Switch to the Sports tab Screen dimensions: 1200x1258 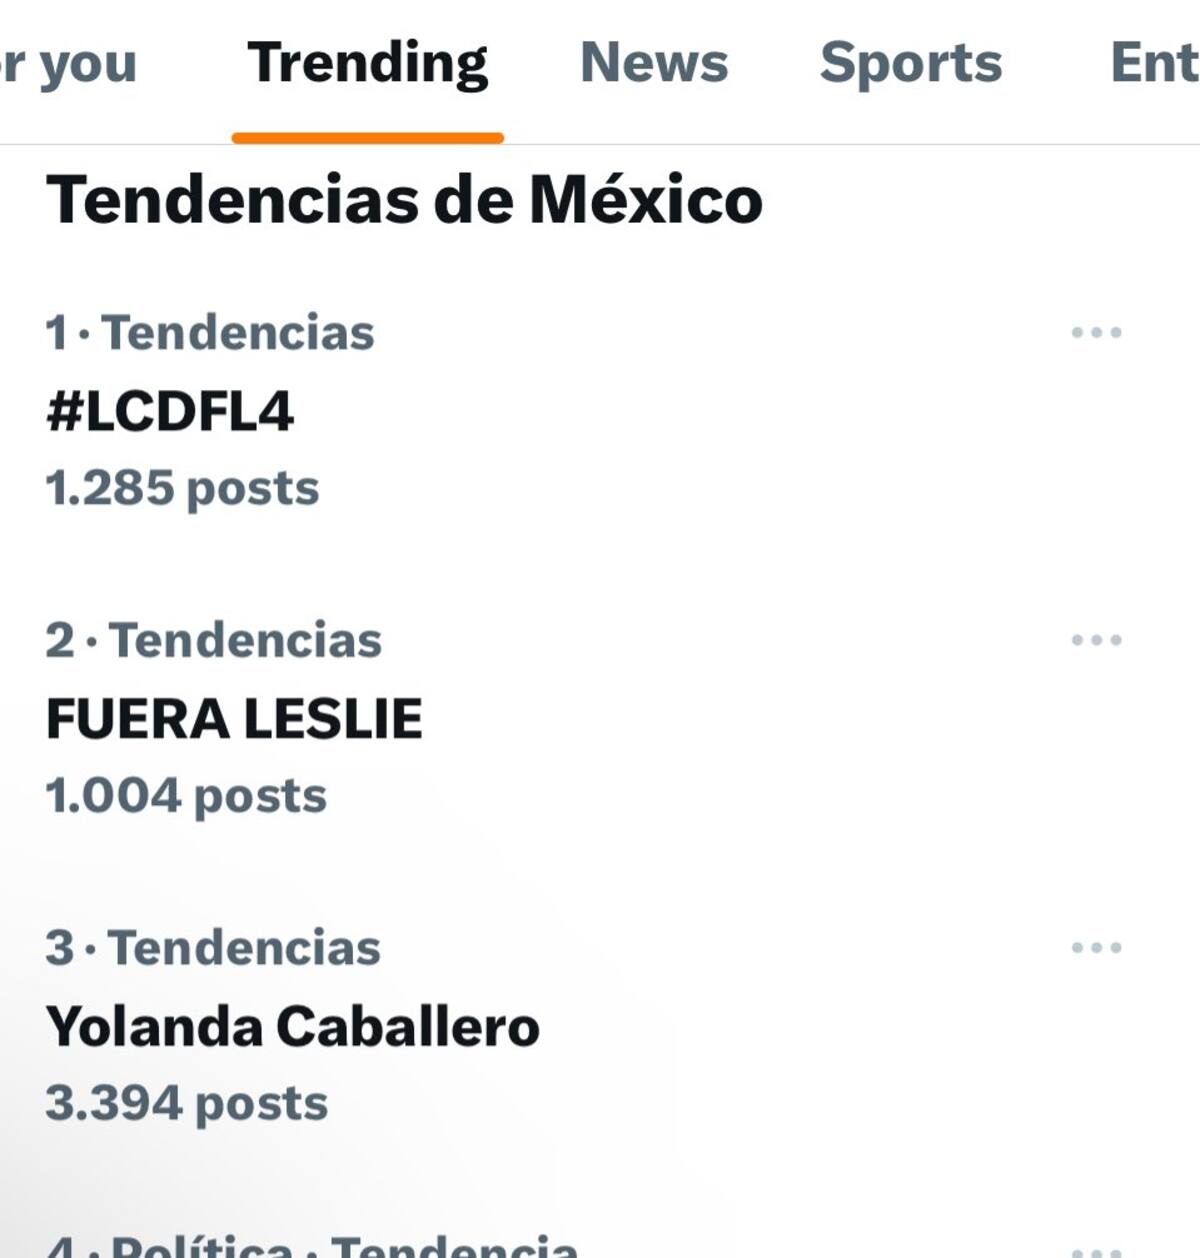[x=910, y=63]
